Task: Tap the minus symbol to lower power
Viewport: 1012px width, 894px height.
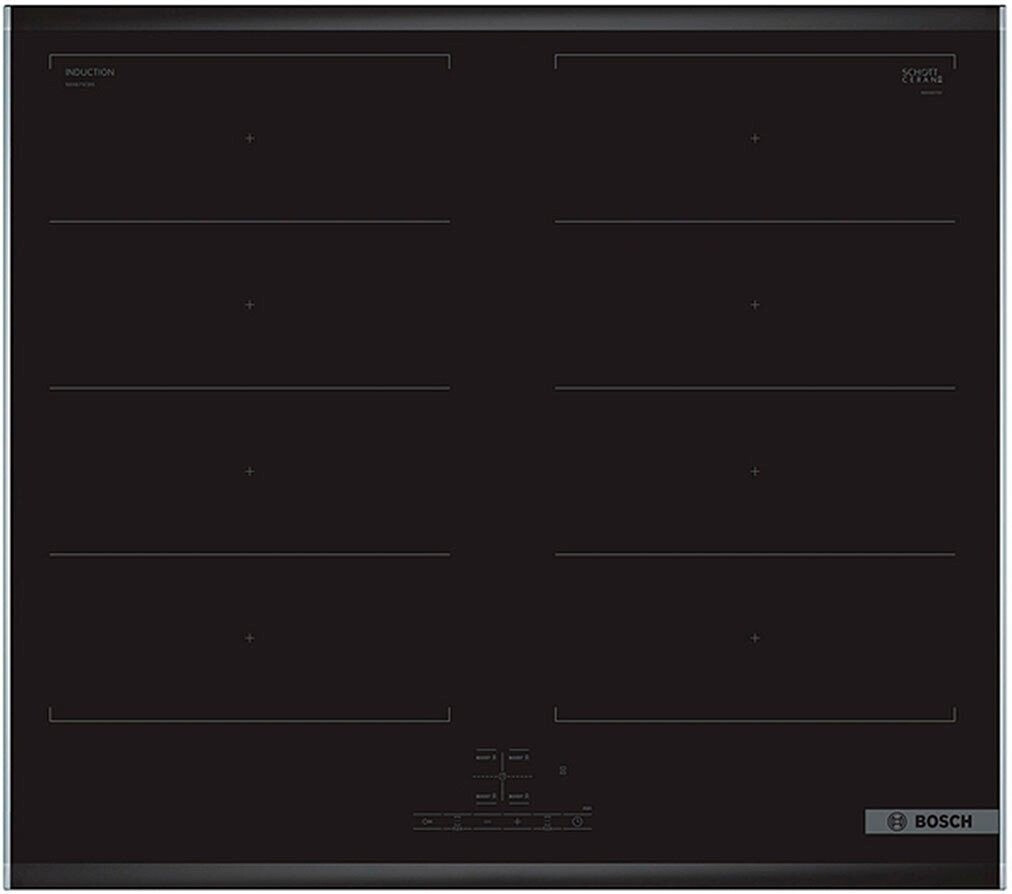Action: coord(487,821)
